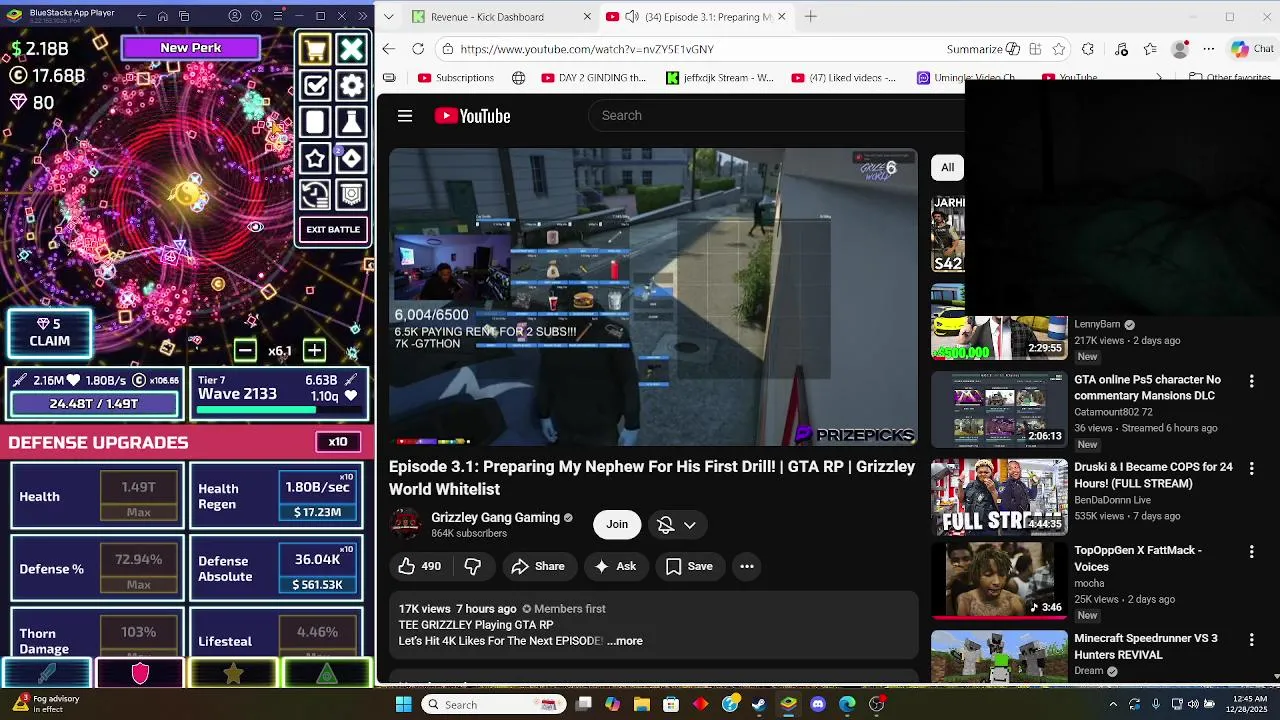The height and width of the screenshot is (720, 1280).
Task: Change the x10 upgrade multiplier
Action: tap(338, 442)
